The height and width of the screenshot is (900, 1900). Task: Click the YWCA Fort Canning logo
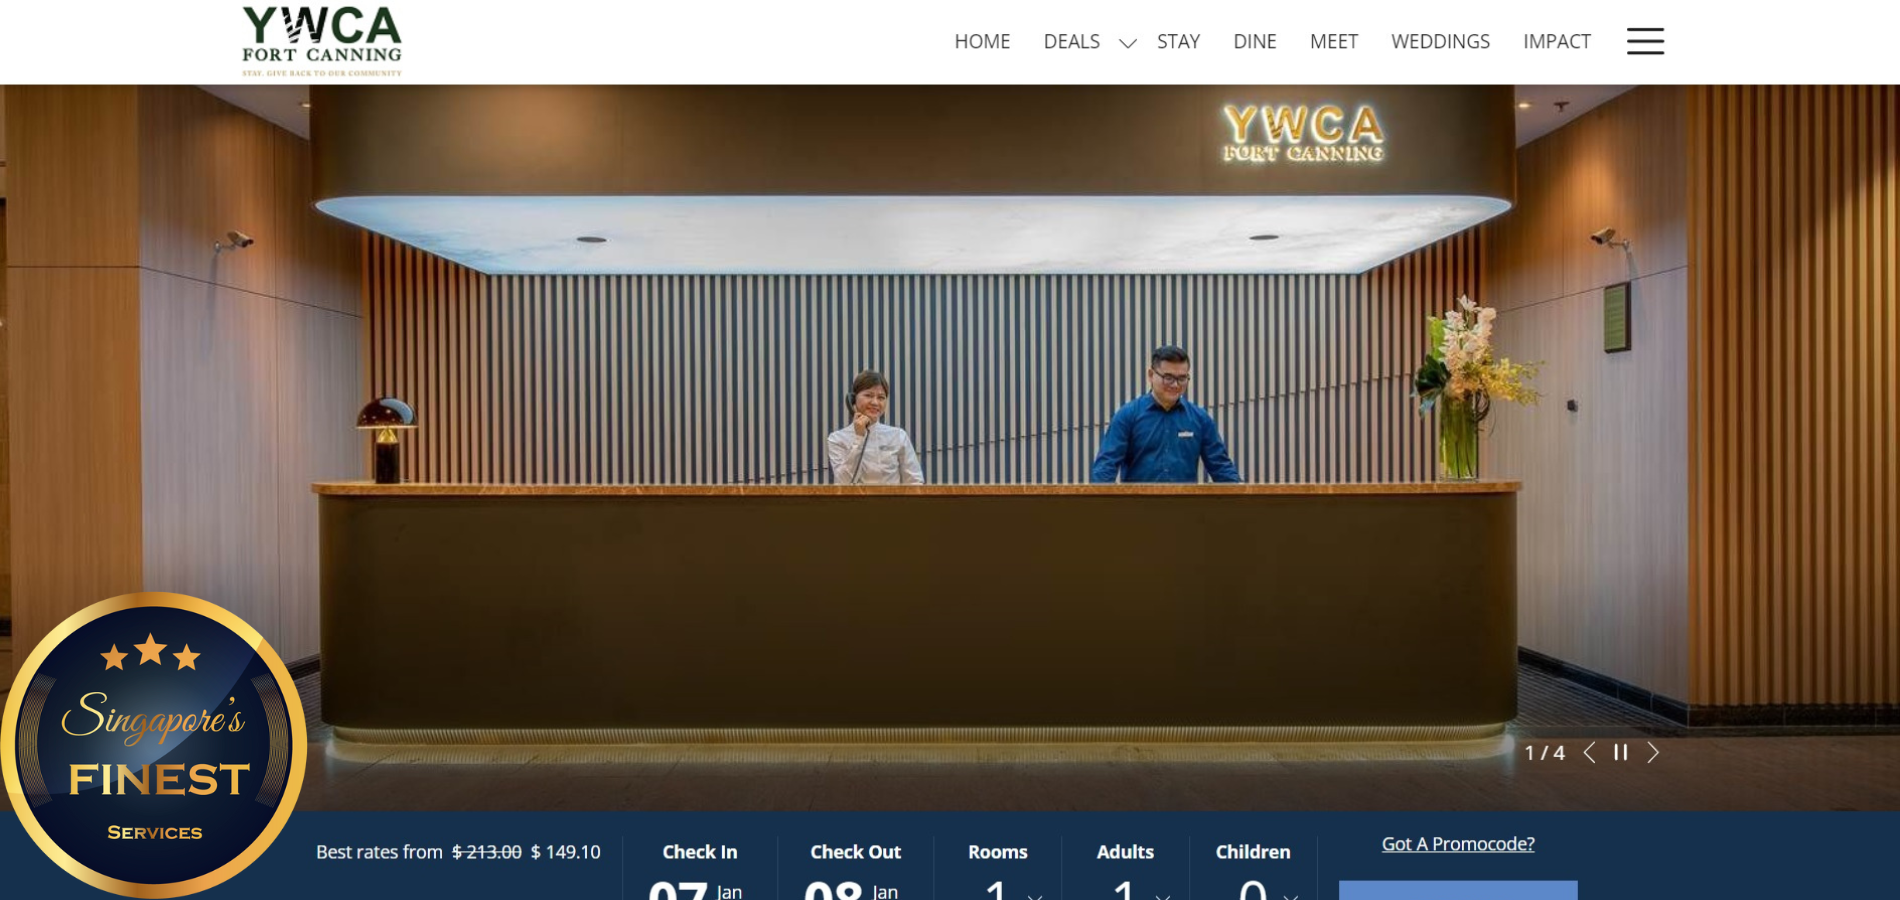tap(321, 41)
